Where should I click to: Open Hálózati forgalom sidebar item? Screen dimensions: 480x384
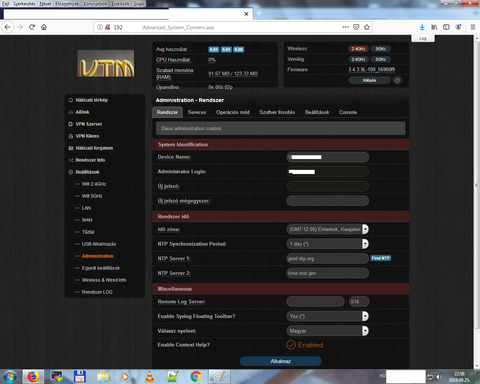(94, 148)
